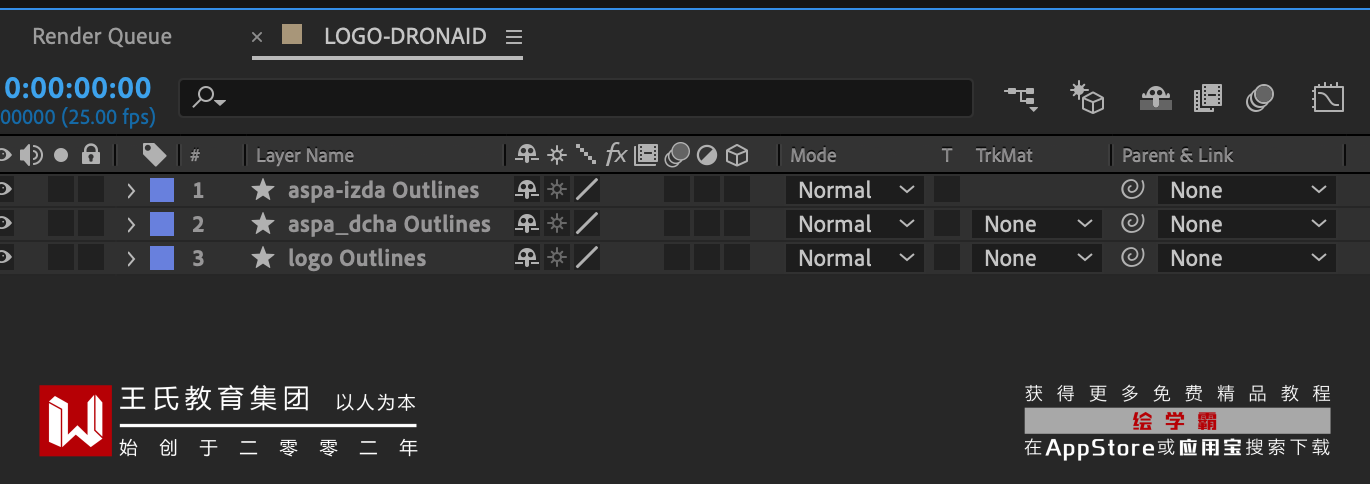Open TrkMat dropdown for aspa_dcha Outlines

pos(1036,224)
